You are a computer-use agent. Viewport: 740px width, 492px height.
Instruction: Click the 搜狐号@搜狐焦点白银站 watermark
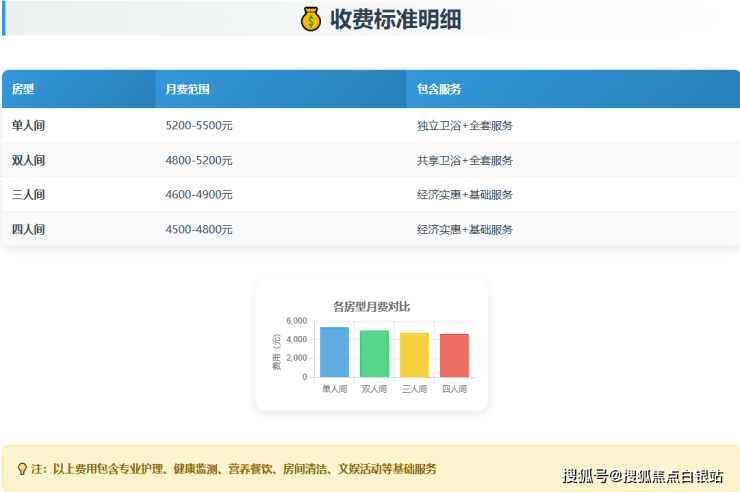coord(642,476)
